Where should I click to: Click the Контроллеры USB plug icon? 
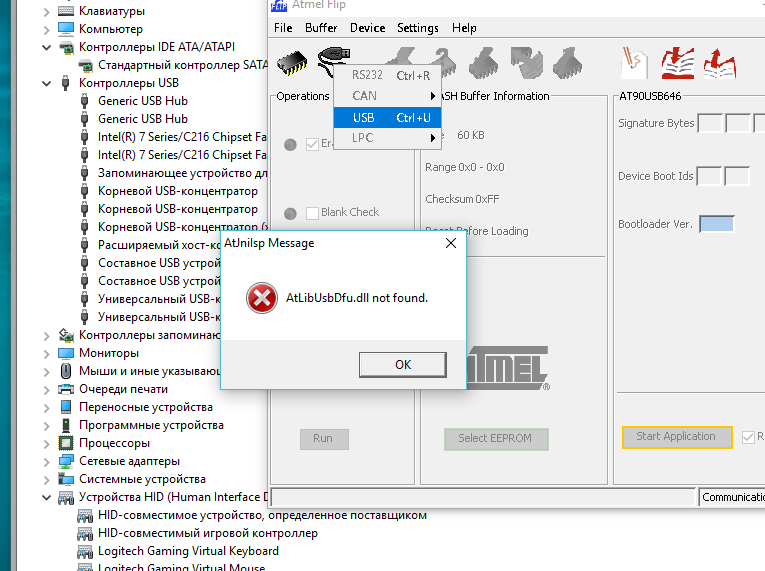(65, 83)
